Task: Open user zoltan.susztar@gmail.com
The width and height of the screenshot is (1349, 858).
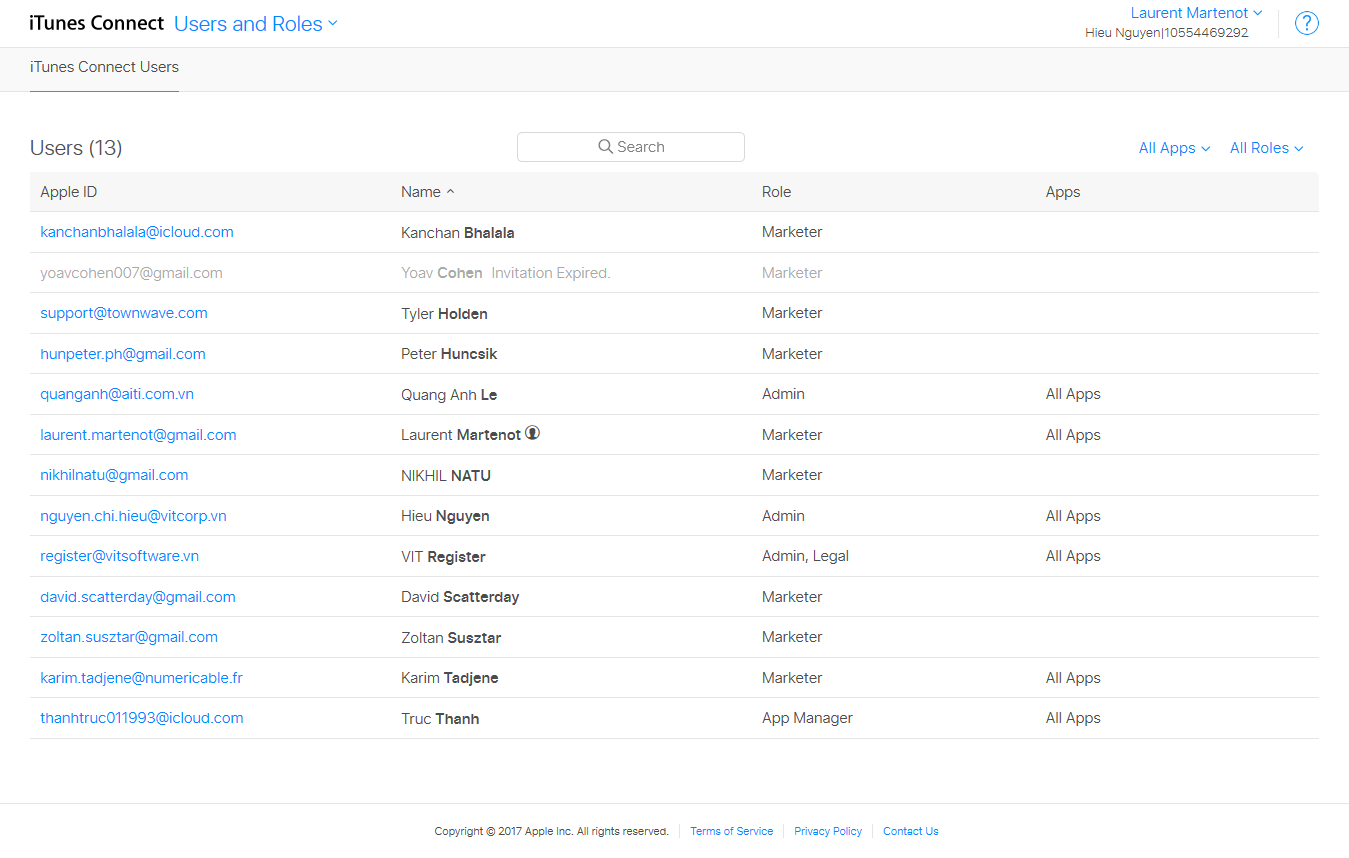Action: pyautogui.click(x=129, y=637)
